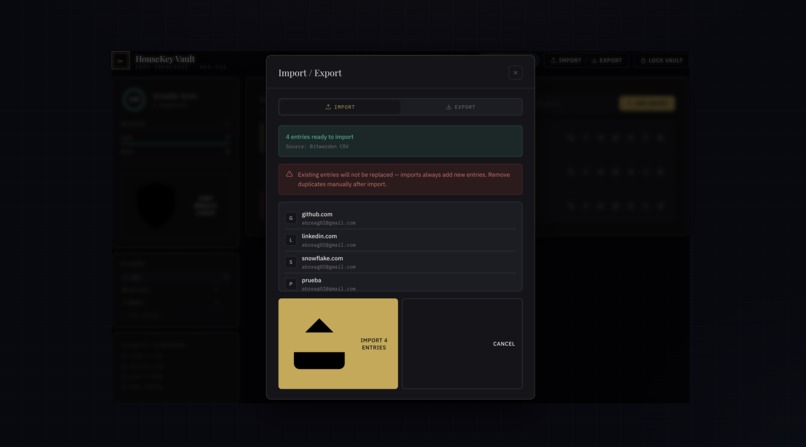
Task: Click the Cancel button
Action: coord(462,344)
